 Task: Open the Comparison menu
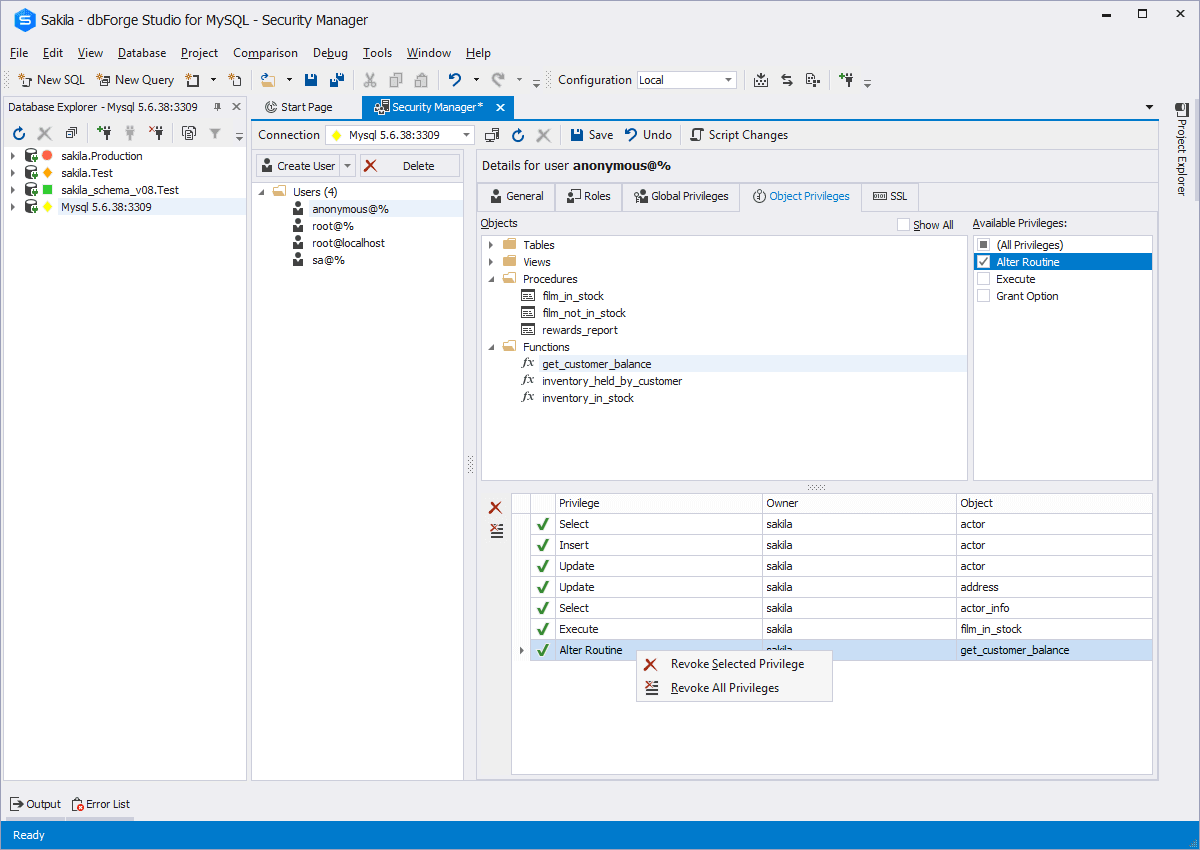[265, 53]
